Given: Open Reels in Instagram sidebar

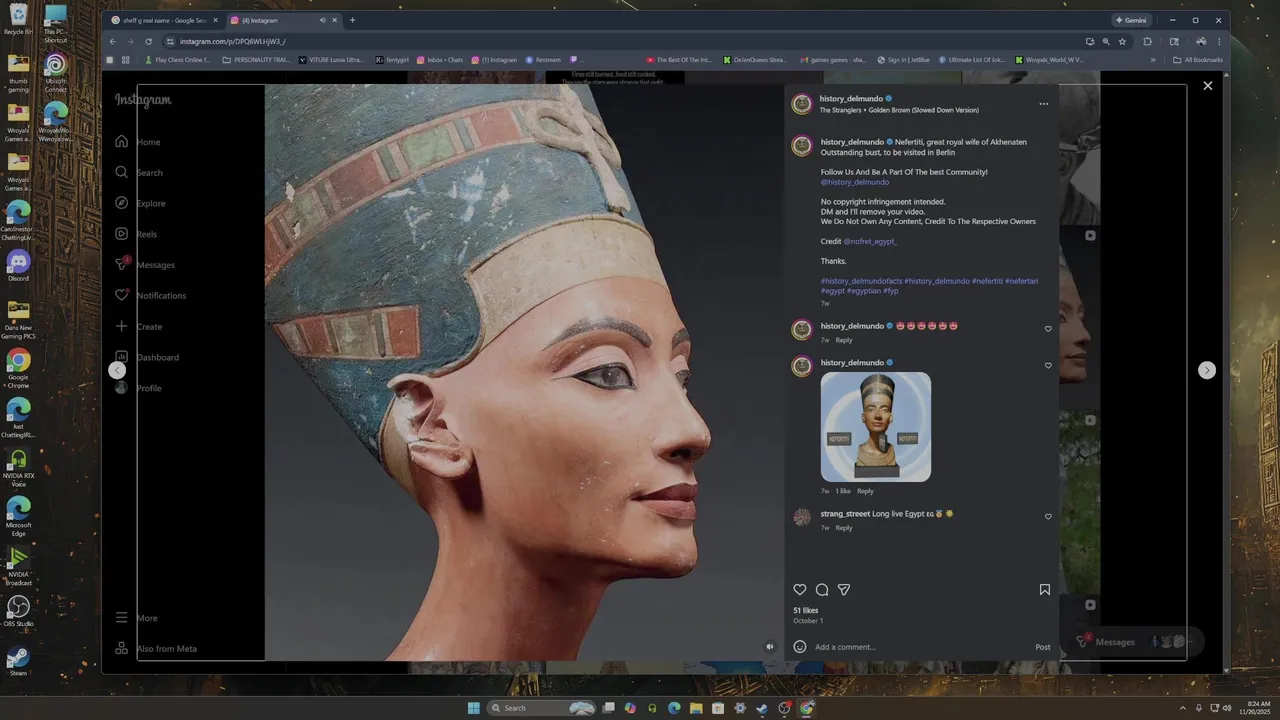Looking at the screenshot, I should point(136,234).
